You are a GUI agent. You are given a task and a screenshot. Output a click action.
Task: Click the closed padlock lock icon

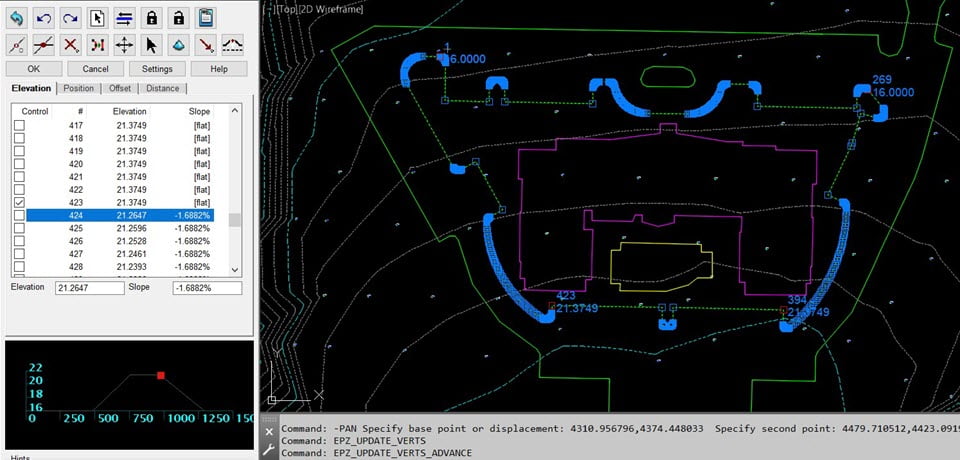click(151, 18)
